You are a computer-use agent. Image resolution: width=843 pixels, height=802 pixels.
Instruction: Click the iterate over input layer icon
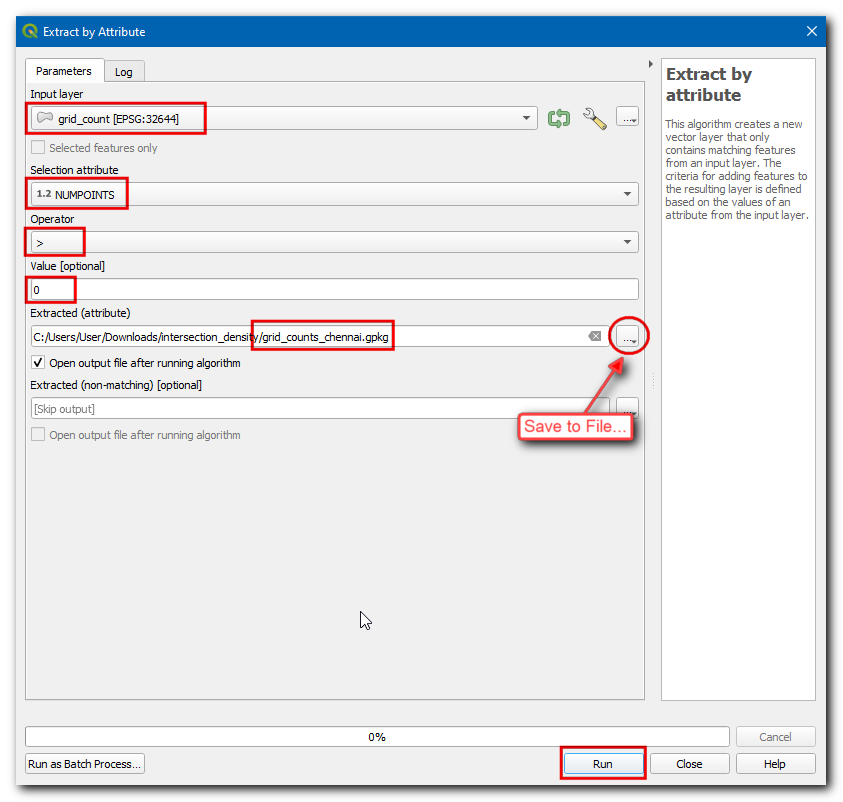[x=558, y=119]
